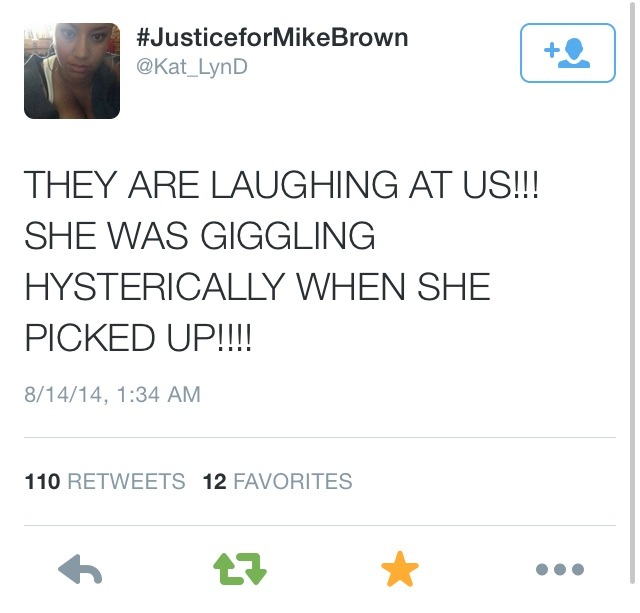Tap the line 'THEY ARE LAUGHING AT US!!!'
This screenshot has width=640, height=613.
pos(281,185)
